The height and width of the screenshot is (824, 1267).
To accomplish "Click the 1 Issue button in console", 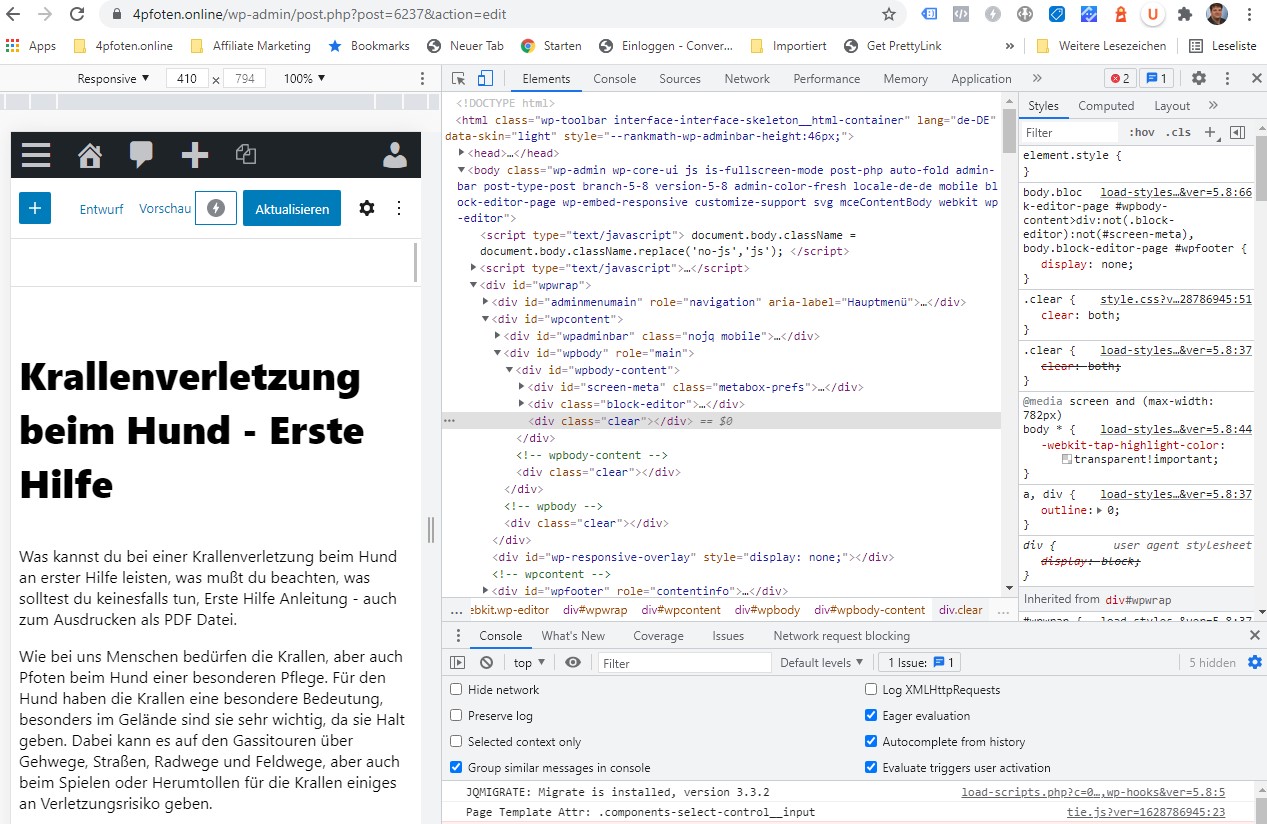I will pos(921,662).
